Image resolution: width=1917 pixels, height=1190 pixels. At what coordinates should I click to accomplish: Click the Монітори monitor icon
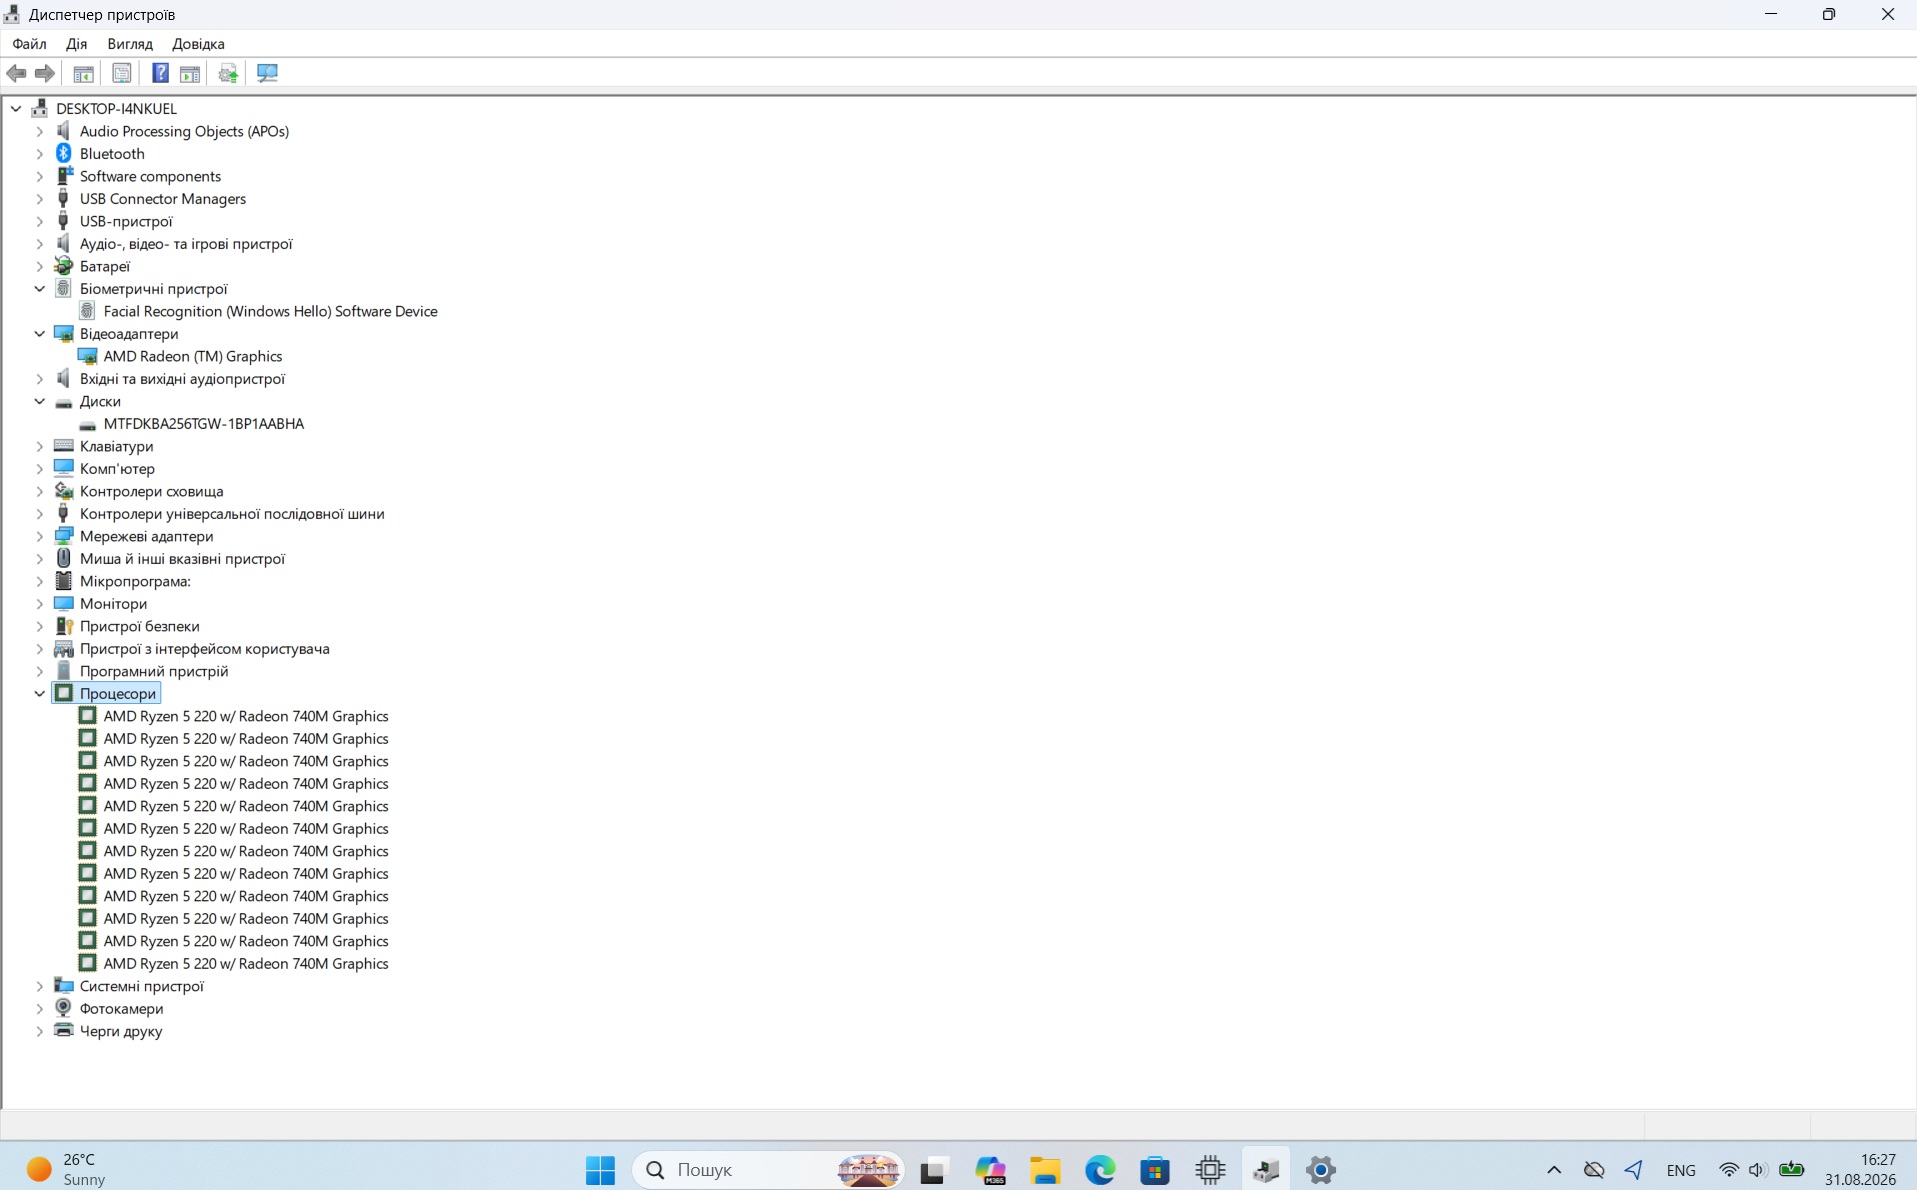(x=64, y=603)
